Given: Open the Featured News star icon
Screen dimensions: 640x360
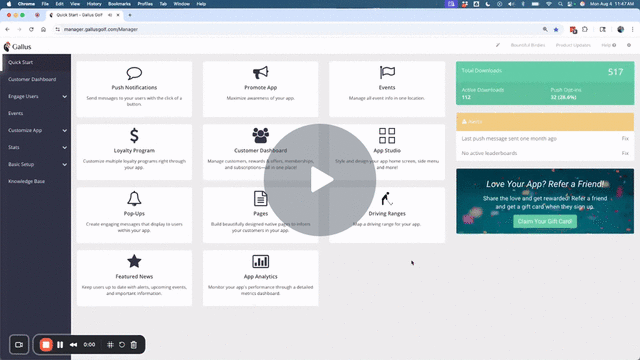Looking at the screenshot, I should click(134, 261).
